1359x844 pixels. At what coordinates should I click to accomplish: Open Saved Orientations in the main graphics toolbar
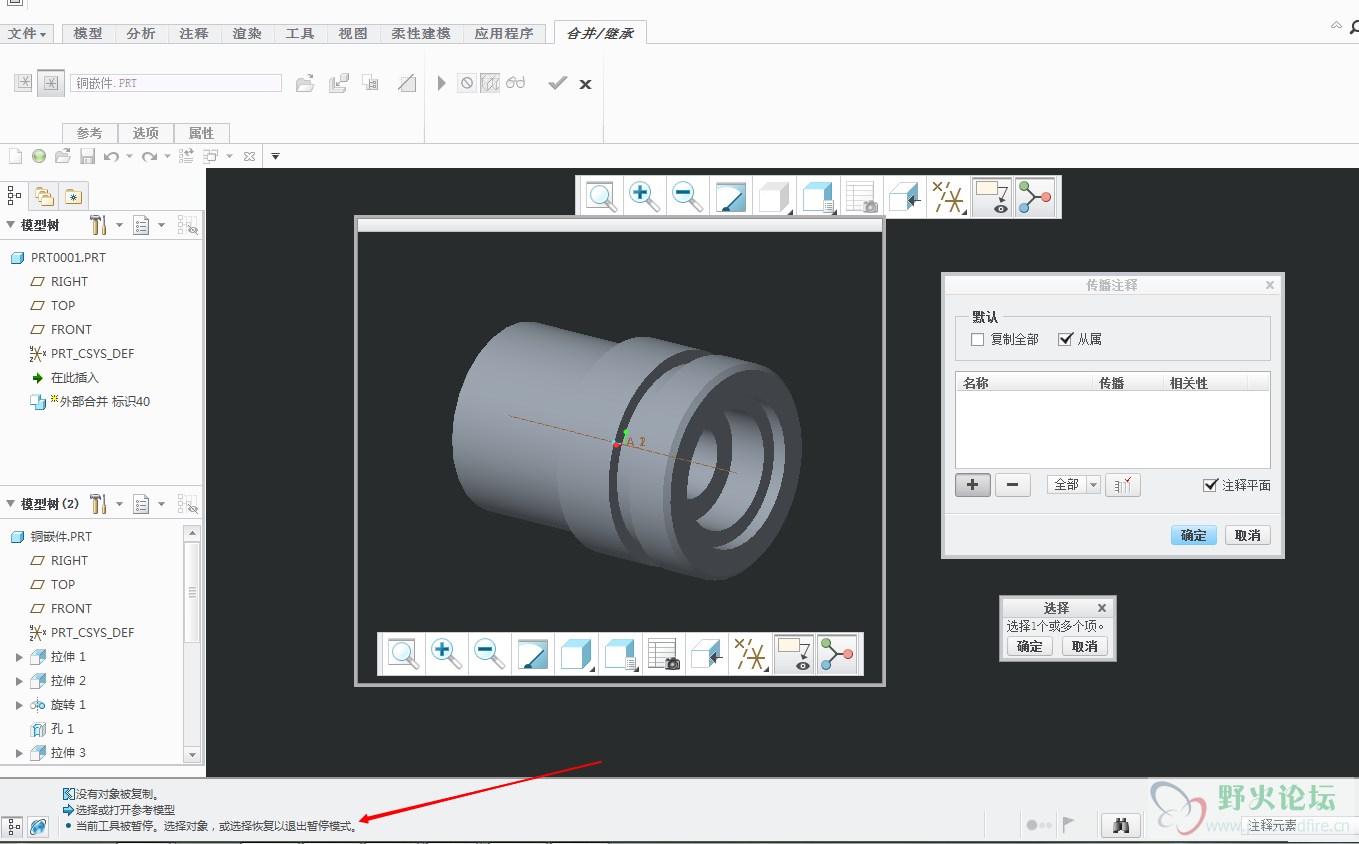click(x=818, y=196)
